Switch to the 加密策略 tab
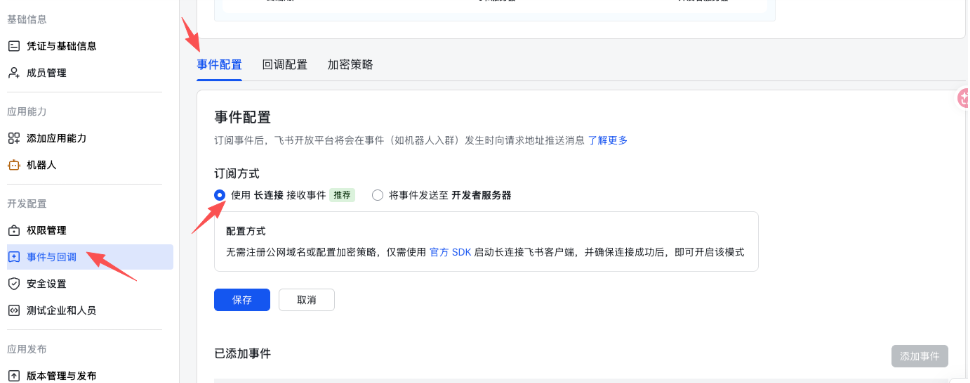Image resolution: width=970 pixels, height=383 pixels. [x=350, y=64]
